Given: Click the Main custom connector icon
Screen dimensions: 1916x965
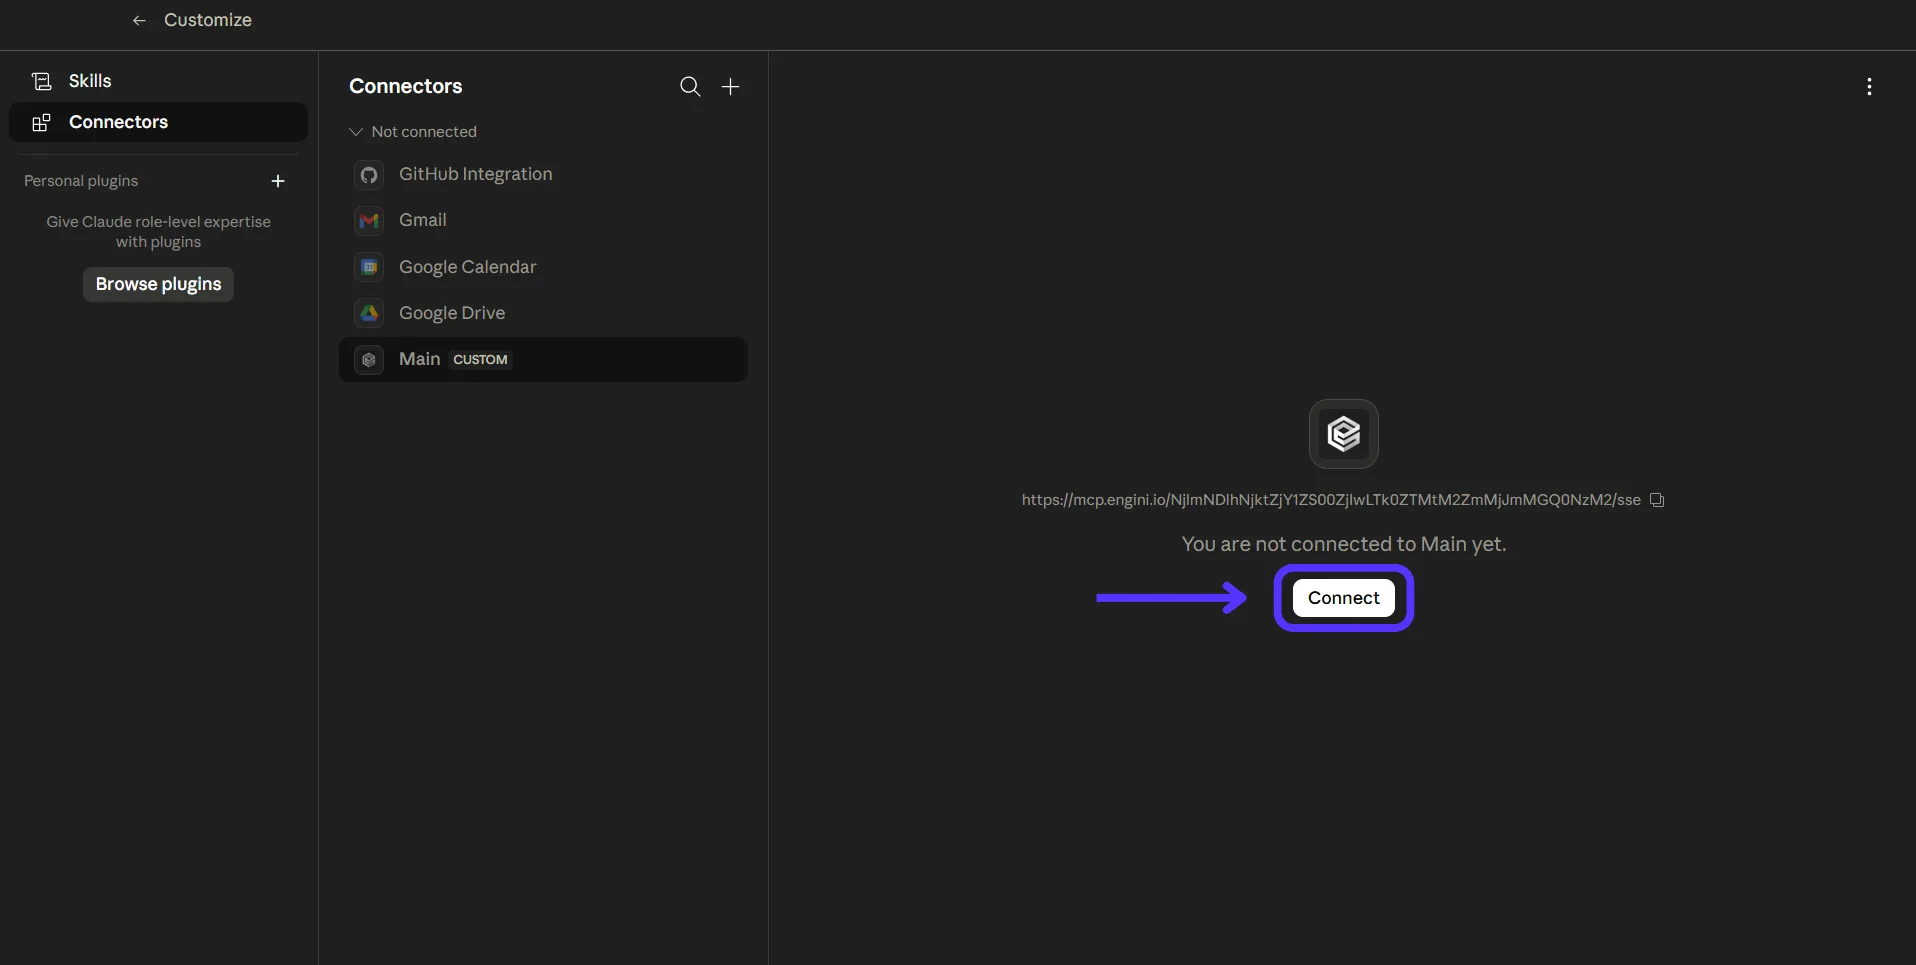Looking at the screenshot, I should coord(369,359).
